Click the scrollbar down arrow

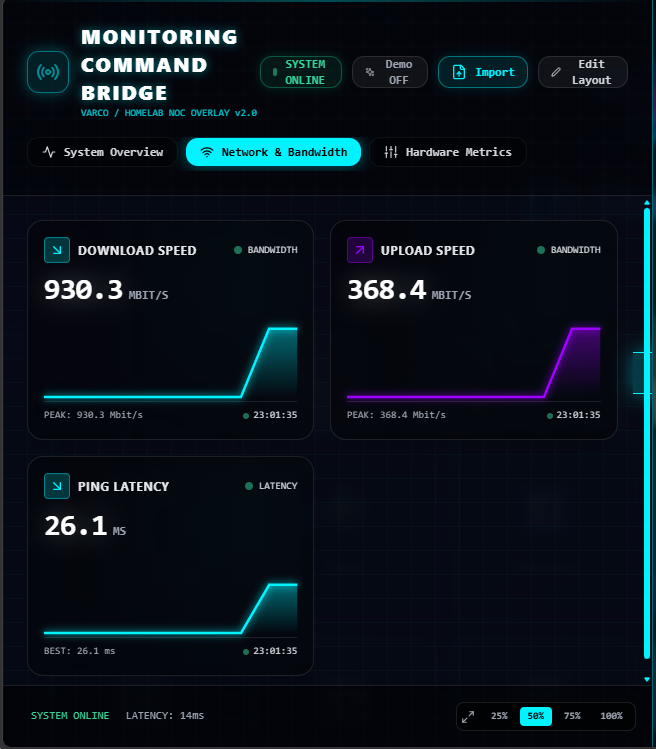click(647, 679)
